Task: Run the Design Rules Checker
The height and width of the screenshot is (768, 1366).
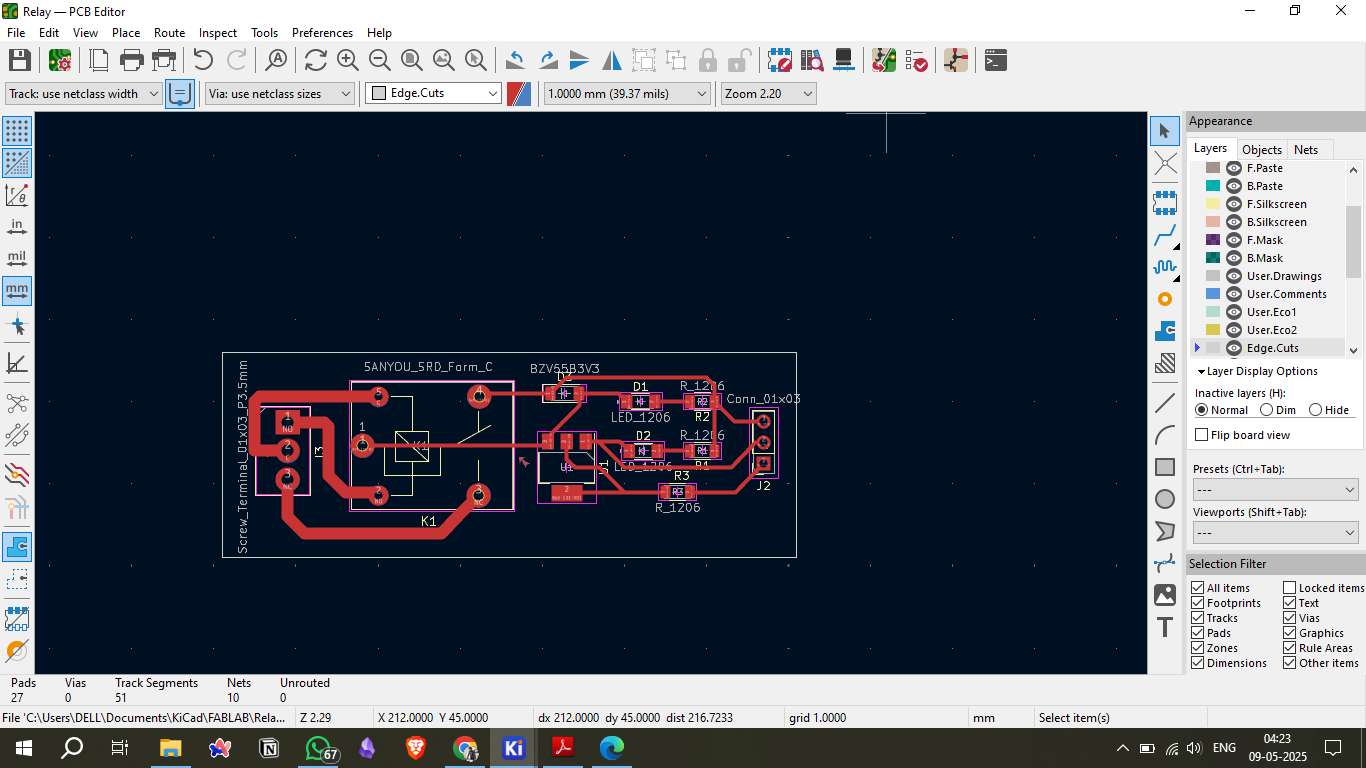Action: coord(916,60)
